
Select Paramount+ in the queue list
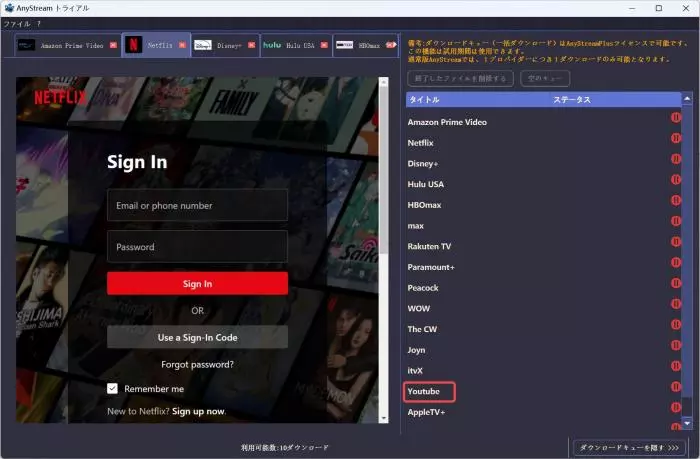(431, 267)
